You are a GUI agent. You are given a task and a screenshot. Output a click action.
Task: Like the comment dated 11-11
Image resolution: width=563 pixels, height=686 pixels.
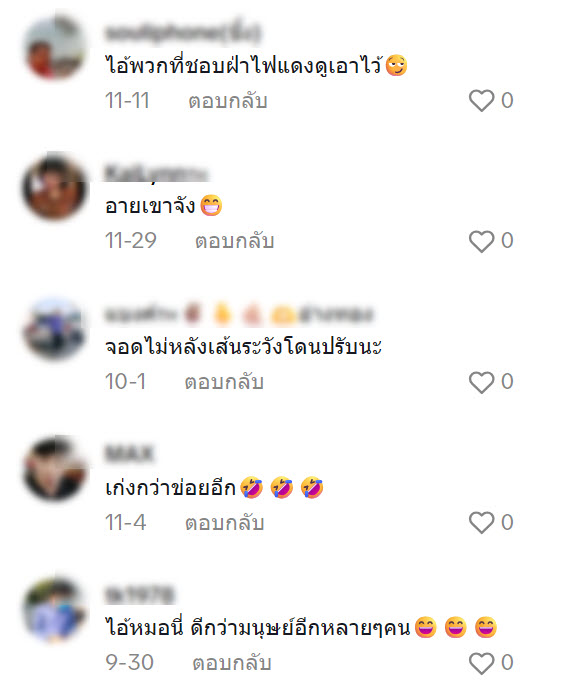[481, 101]
